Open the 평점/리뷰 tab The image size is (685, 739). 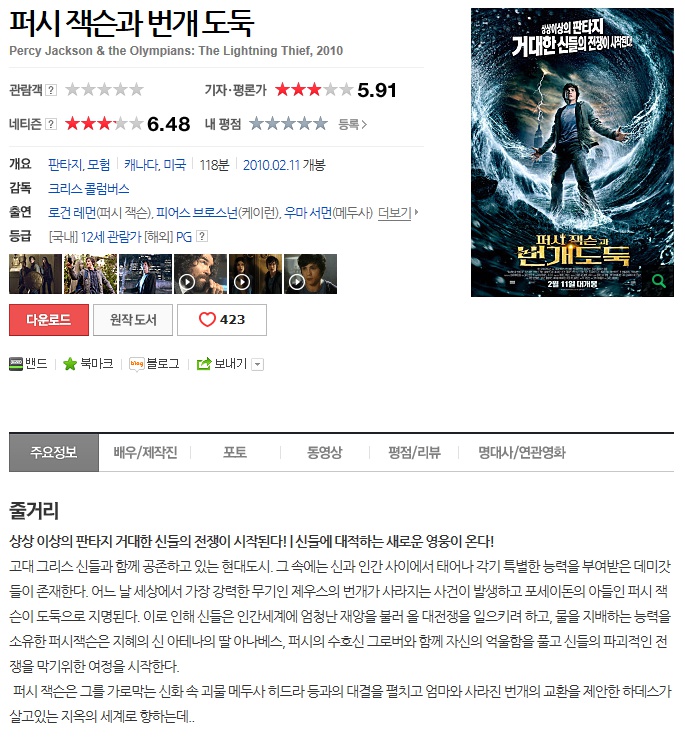point(414,452)
